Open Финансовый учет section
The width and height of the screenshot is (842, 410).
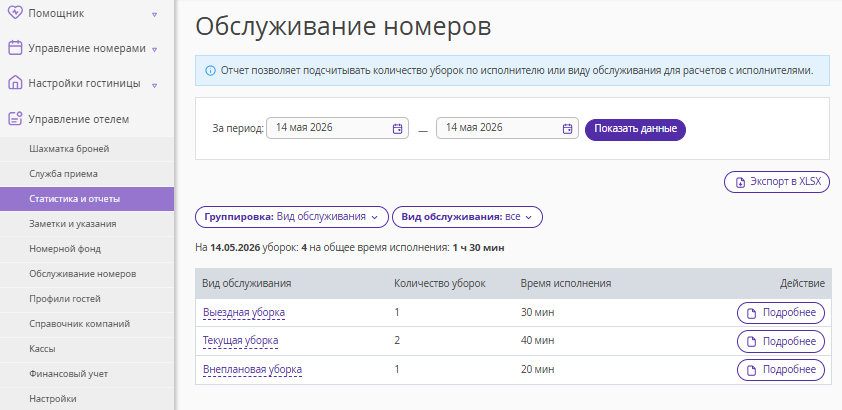[x=87, y=374]
